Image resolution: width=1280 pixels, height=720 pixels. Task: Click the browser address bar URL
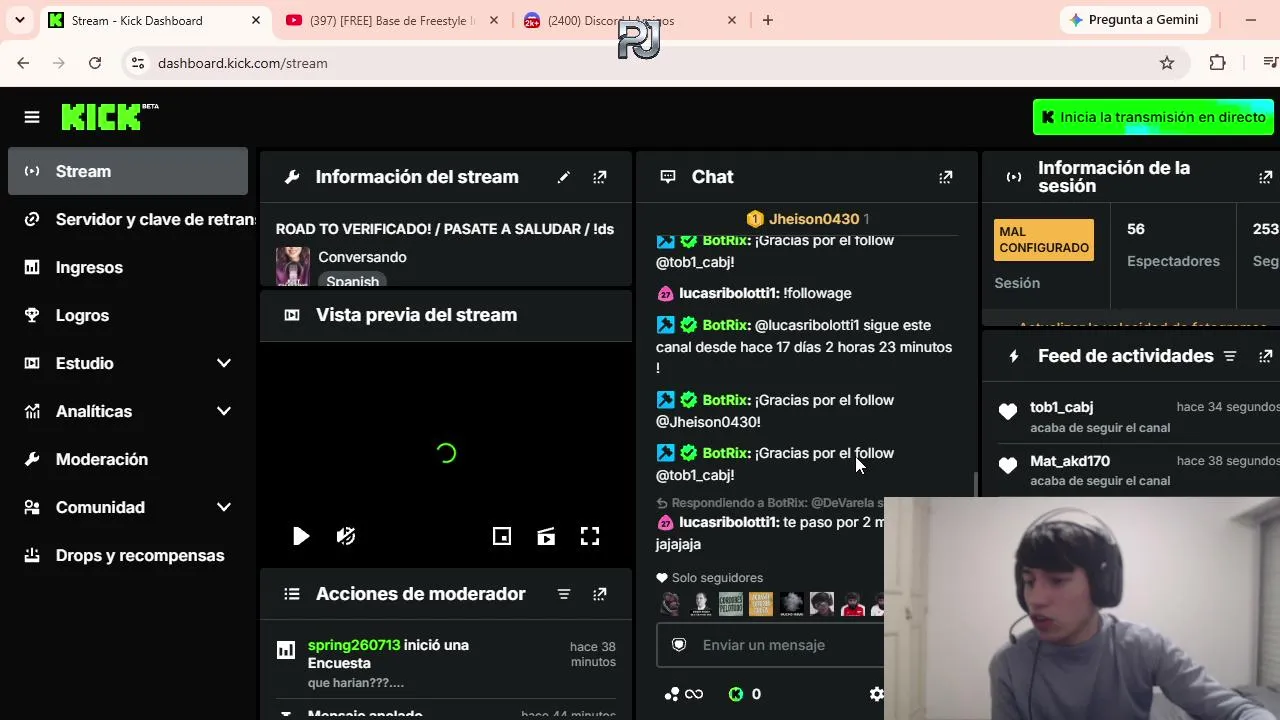click(x=243, y=63)
